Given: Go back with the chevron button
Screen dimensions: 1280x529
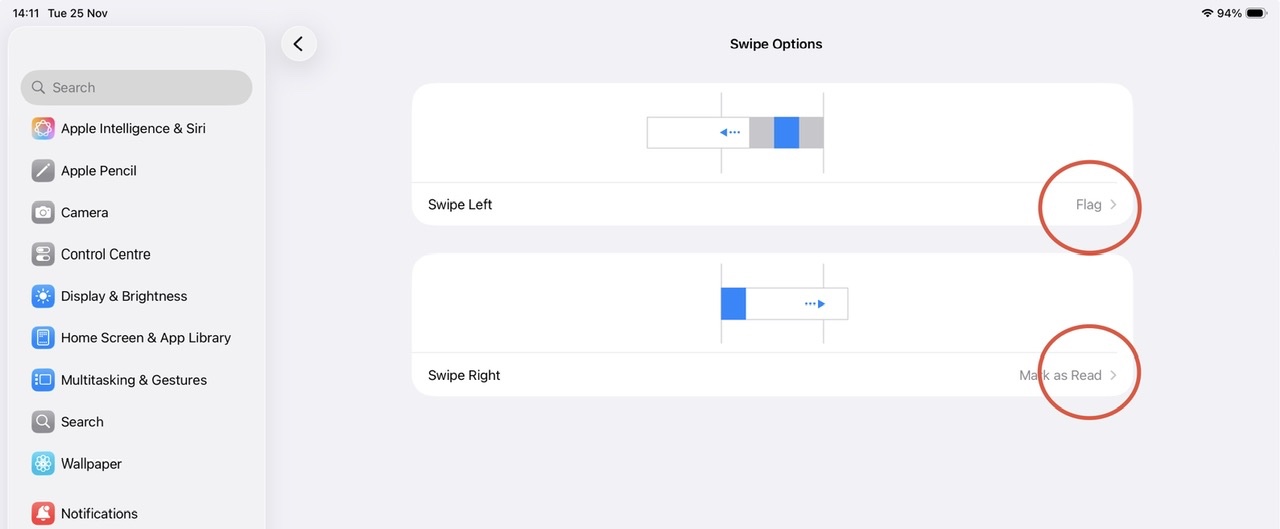Looking at the screenshot, I should [299, 44].
